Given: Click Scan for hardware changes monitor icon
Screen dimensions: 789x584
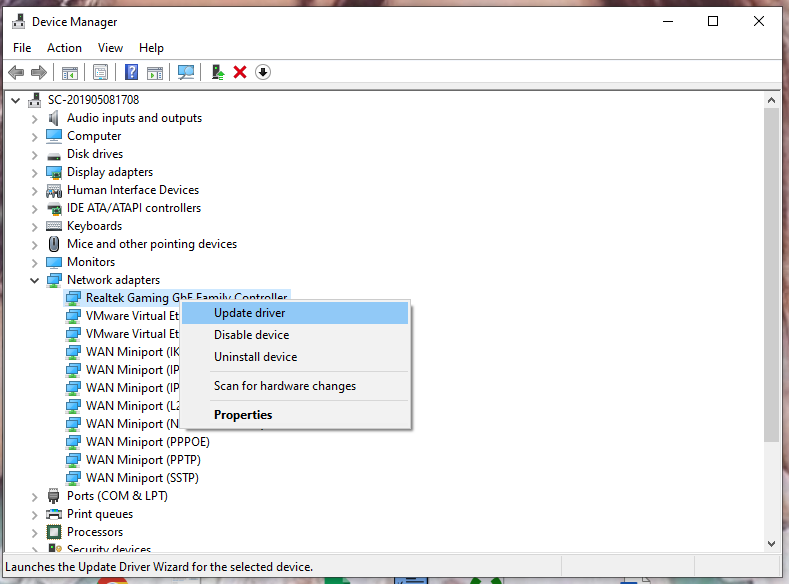Looking at the screenshot, I should coord(186,72).
